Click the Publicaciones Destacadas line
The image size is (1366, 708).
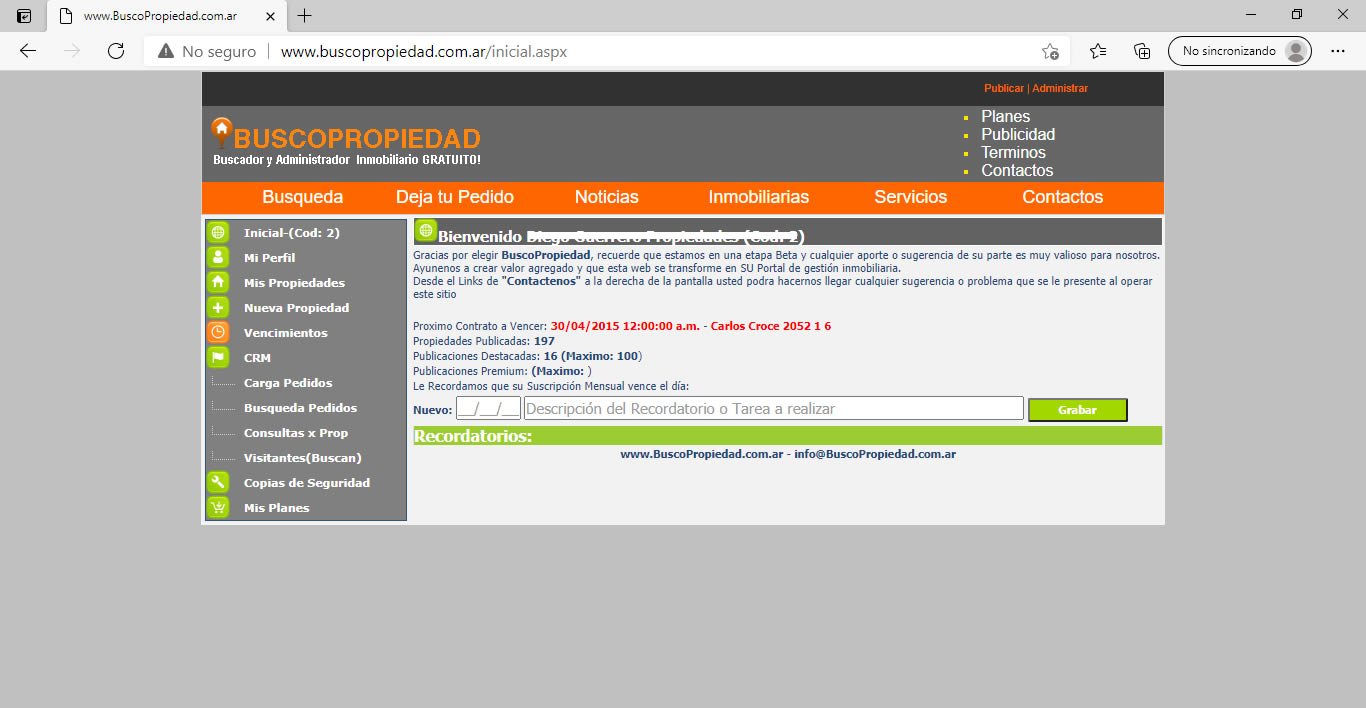coord(528,356)
